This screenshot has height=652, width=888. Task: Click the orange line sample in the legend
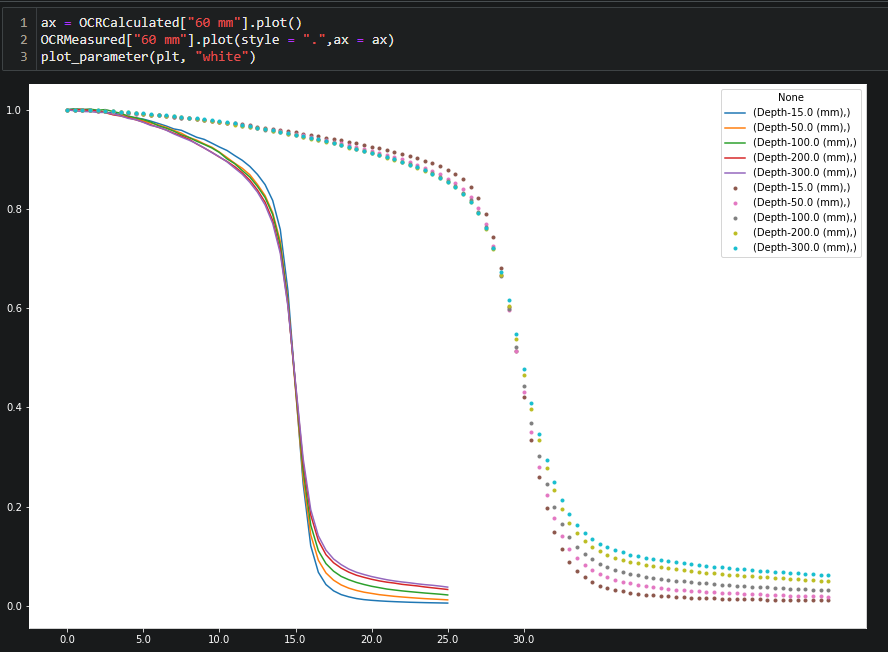[736, 127]
